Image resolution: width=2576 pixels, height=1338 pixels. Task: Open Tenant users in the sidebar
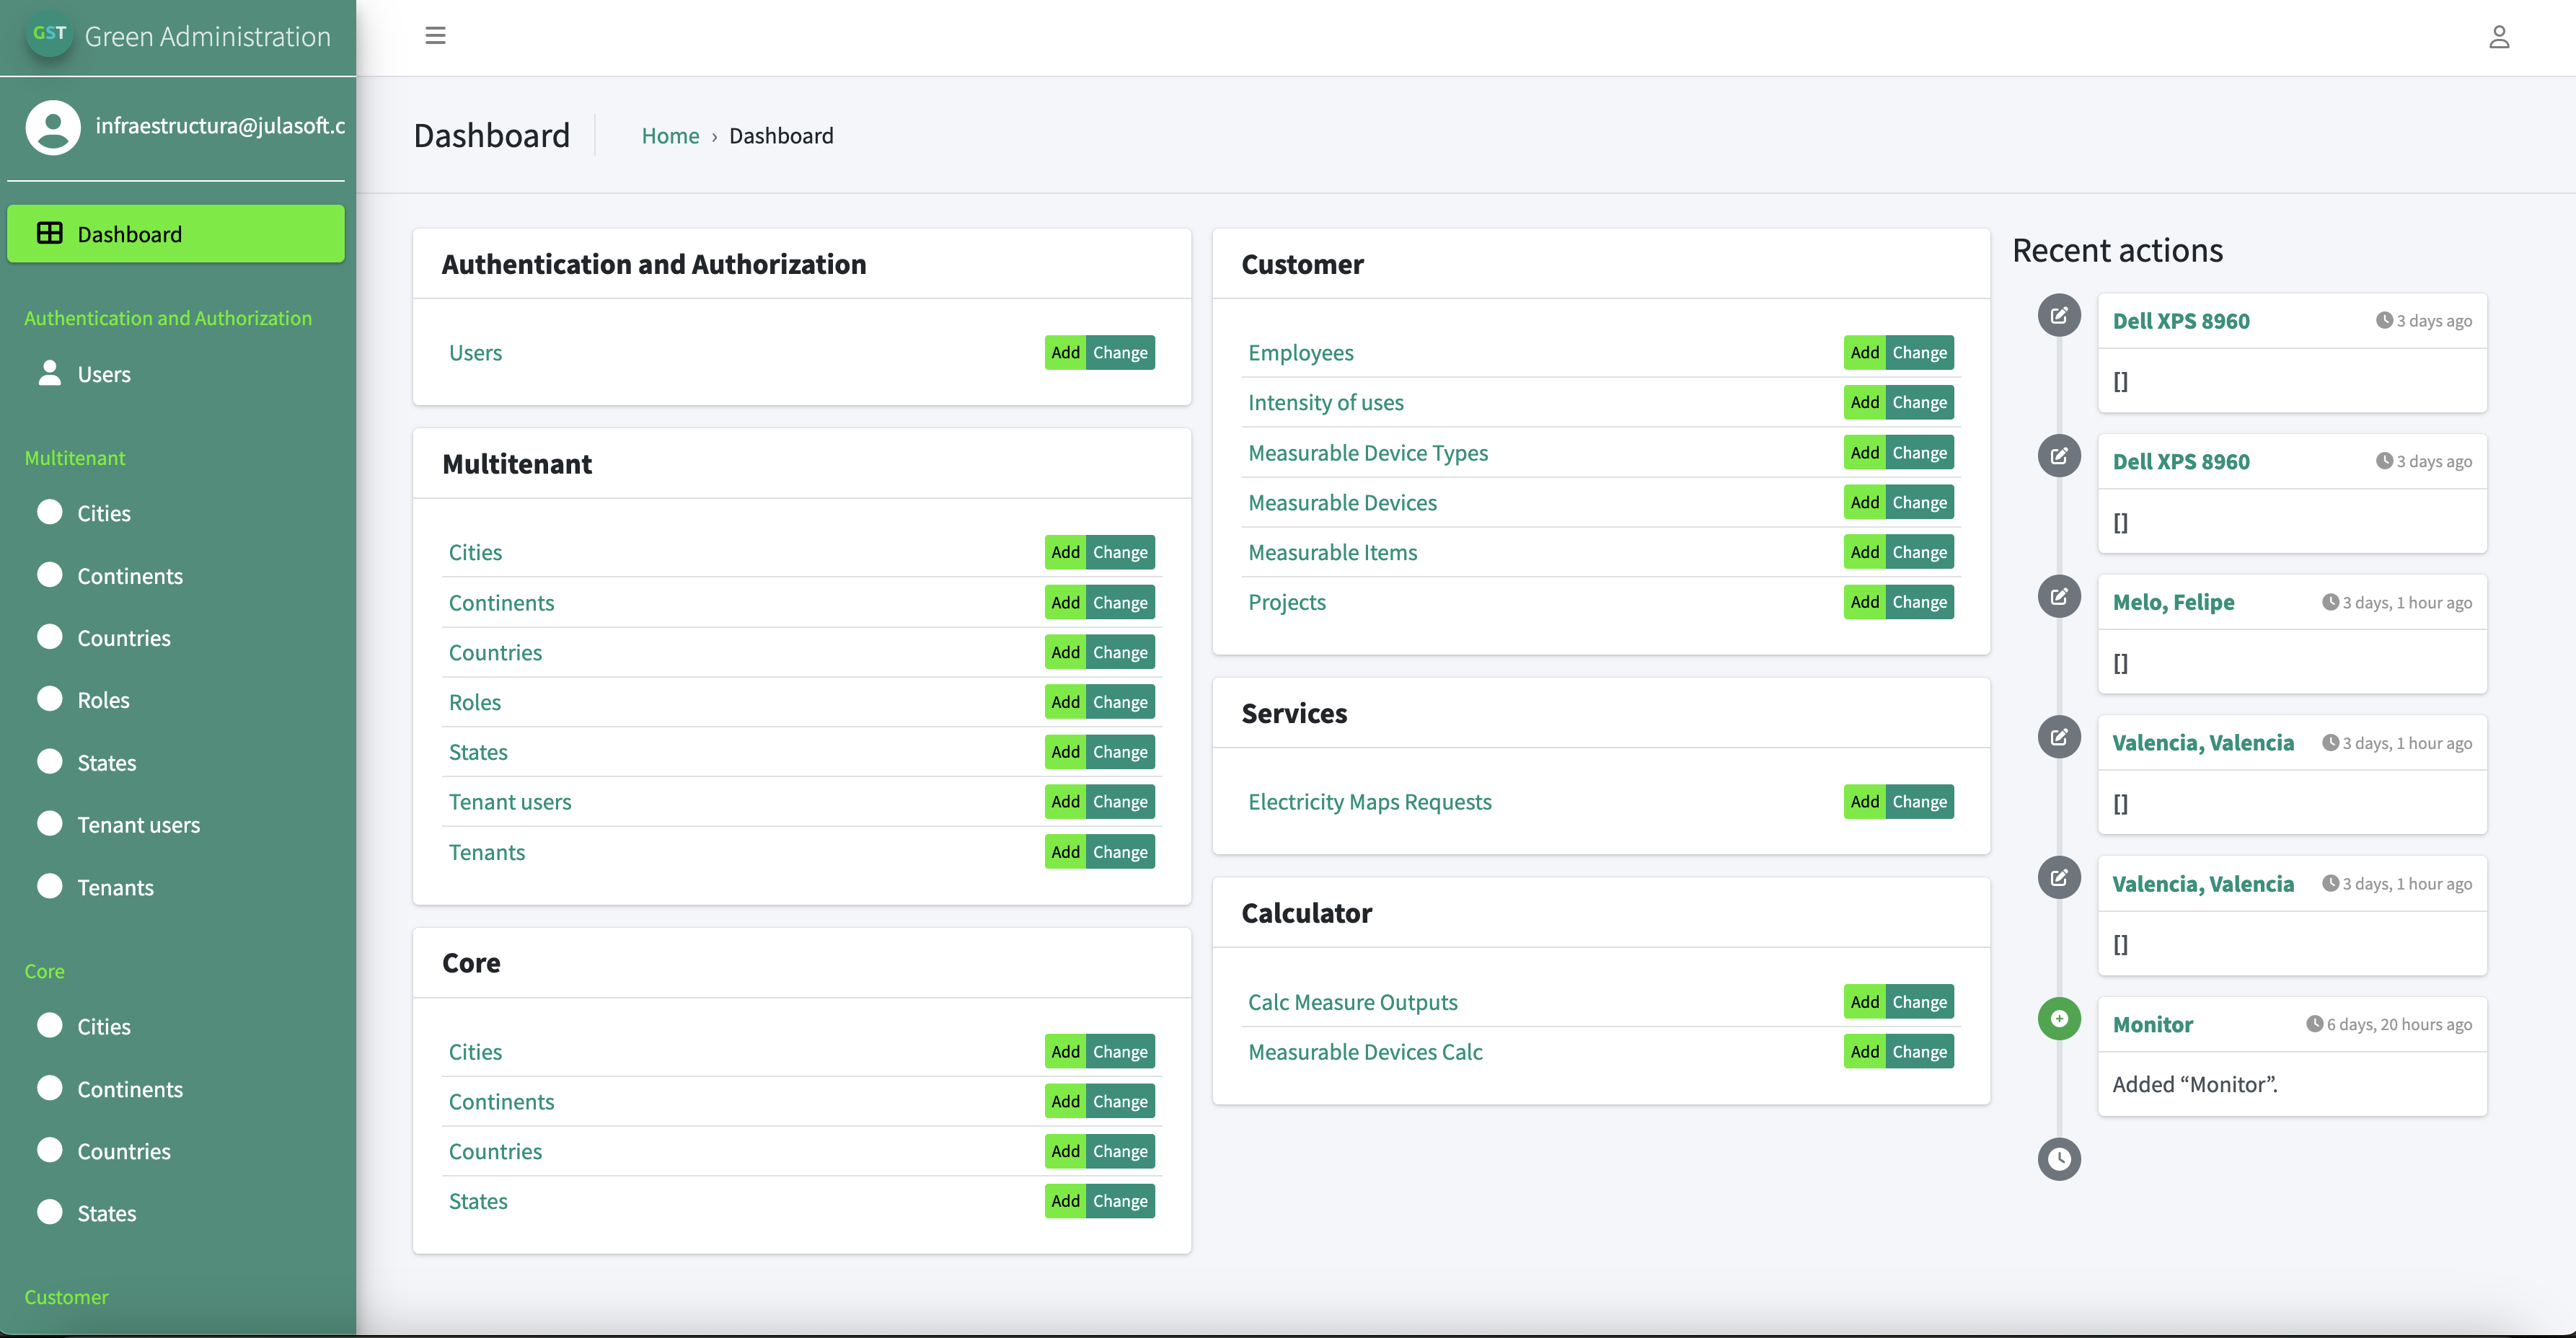click(x=138, y=825)
